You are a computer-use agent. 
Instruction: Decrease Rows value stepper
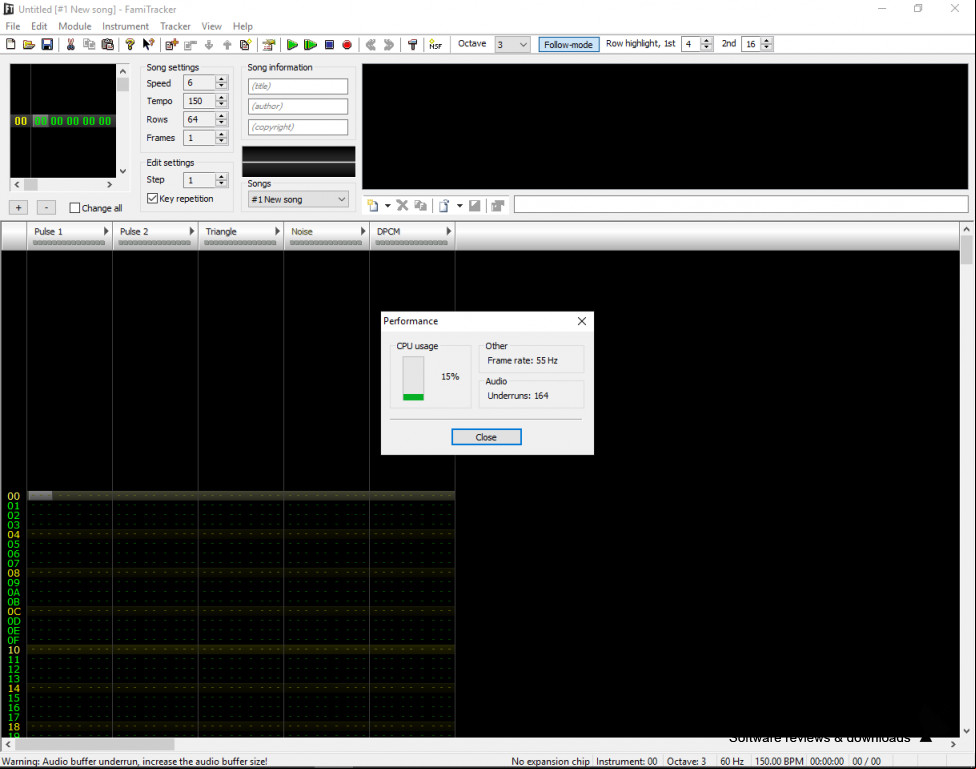pos(222,123)
